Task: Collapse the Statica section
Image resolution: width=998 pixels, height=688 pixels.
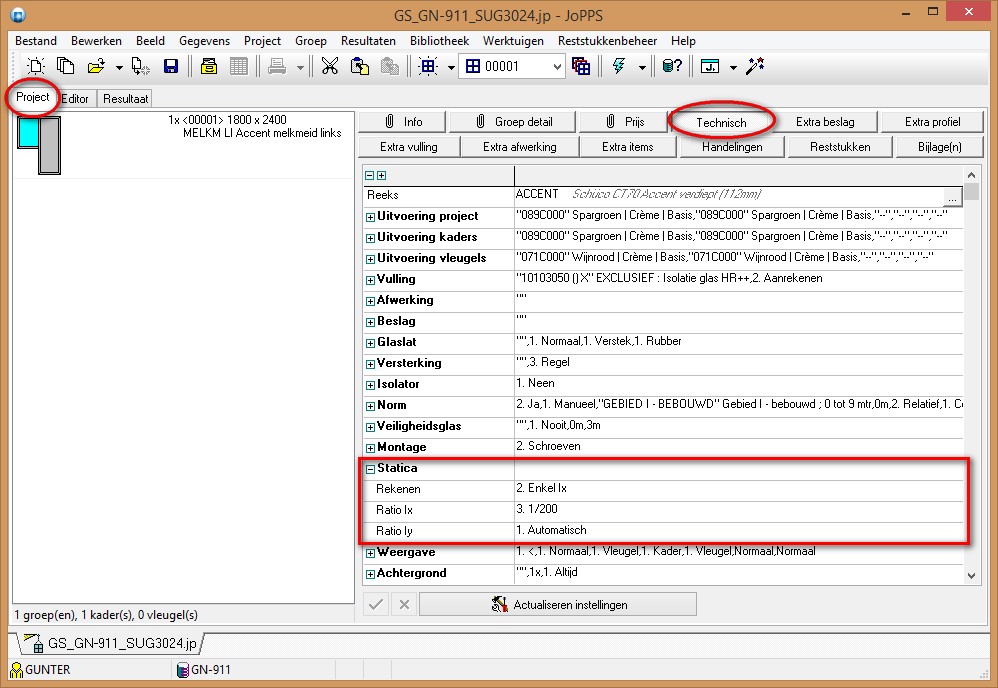Action: click(370, 469)
